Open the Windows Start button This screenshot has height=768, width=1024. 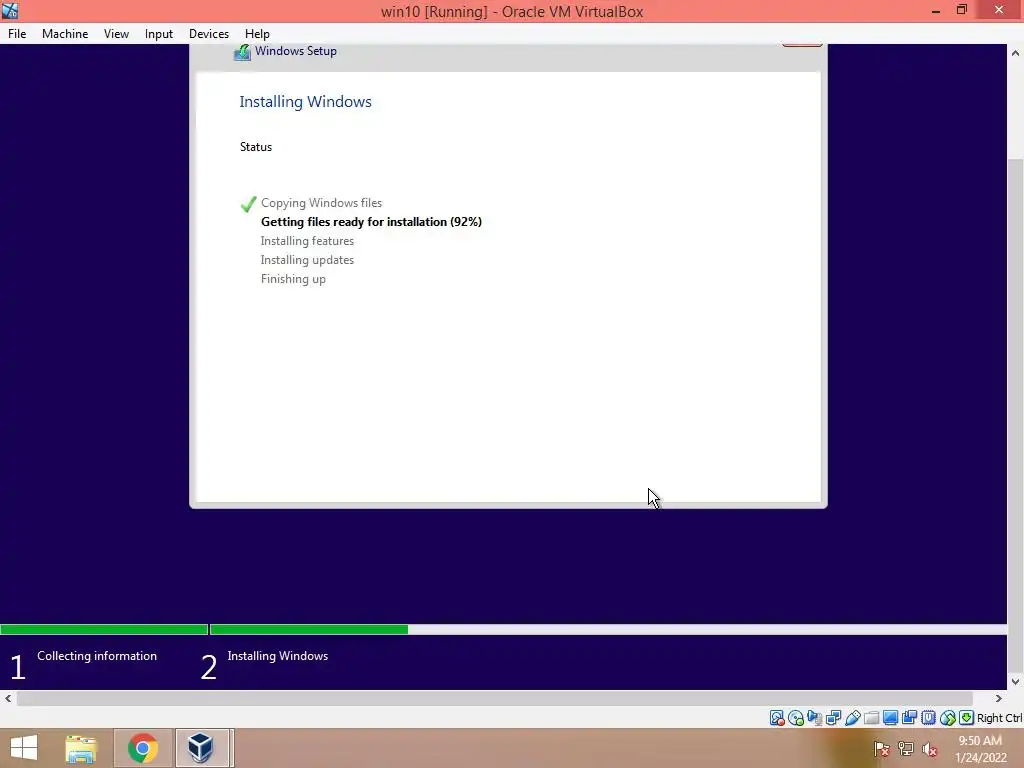click(24, 748)
